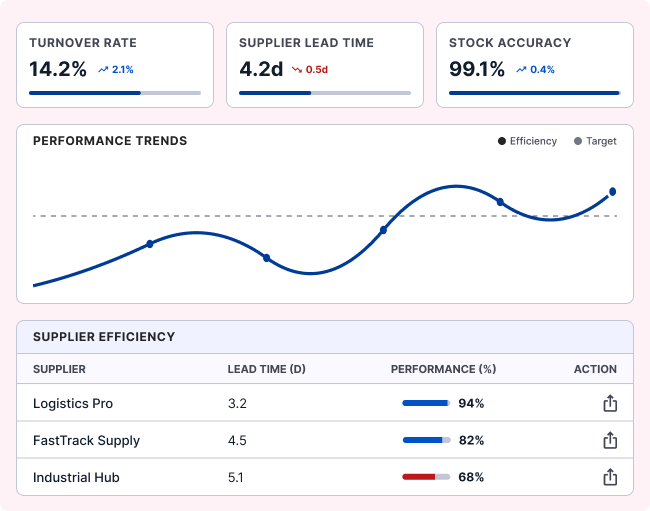
Task: Select the Industrial Hub supplier name
Action: 76,477
